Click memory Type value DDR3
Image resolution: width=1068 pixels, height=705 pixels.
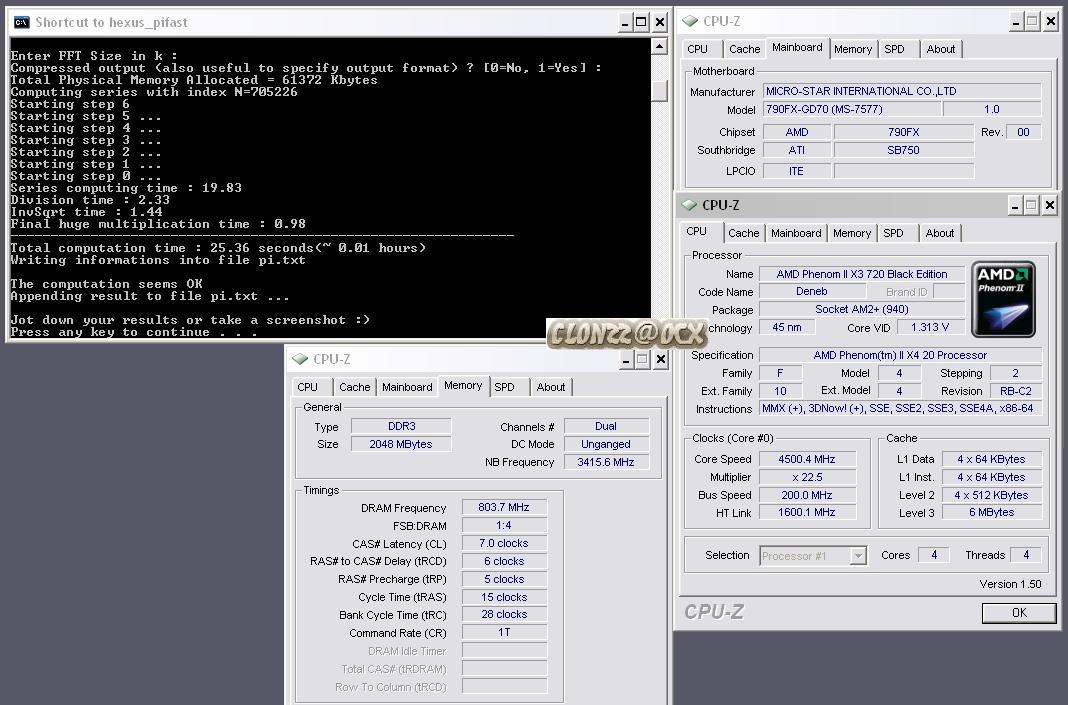pyautogui.click(x=401, y=426)
